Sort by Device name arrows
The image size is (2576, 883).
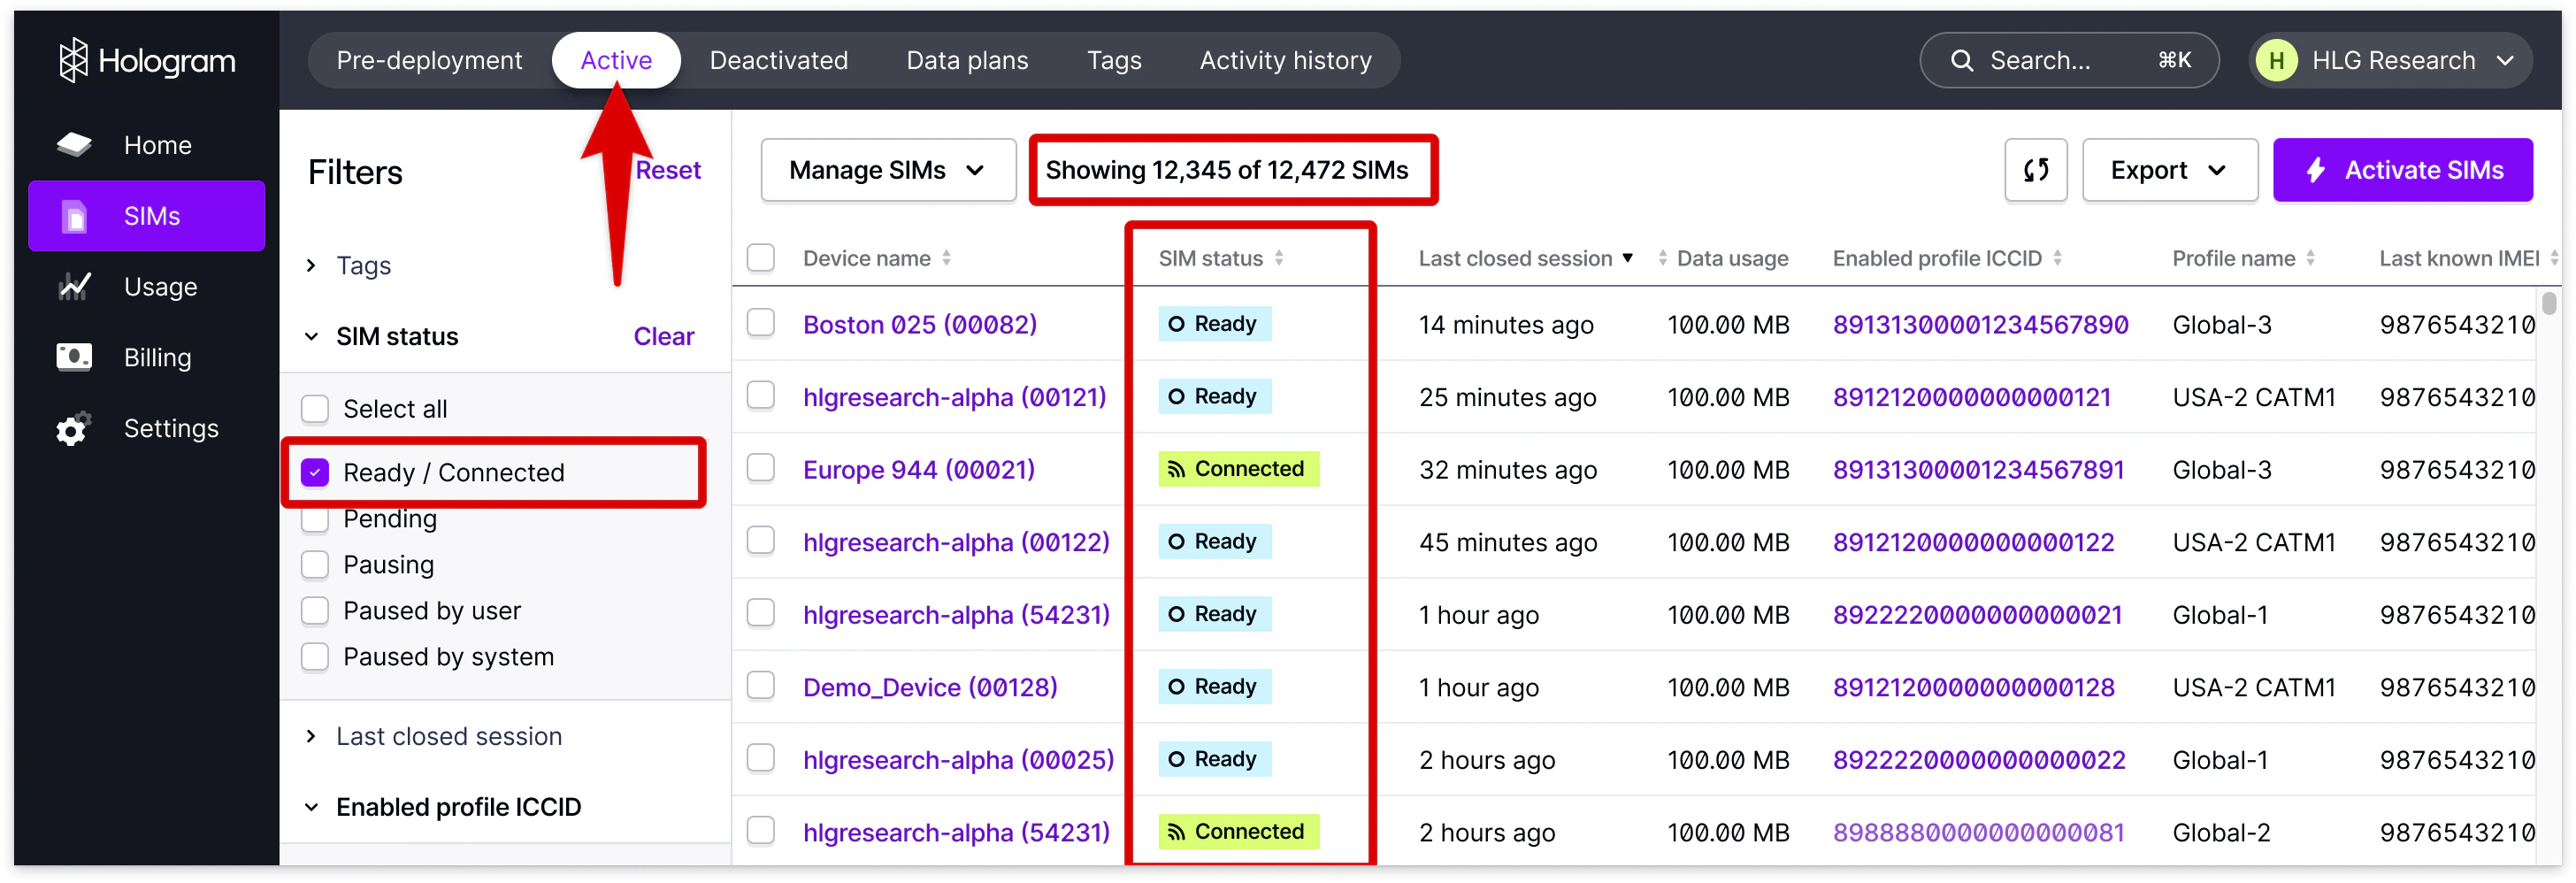(946, 258)
